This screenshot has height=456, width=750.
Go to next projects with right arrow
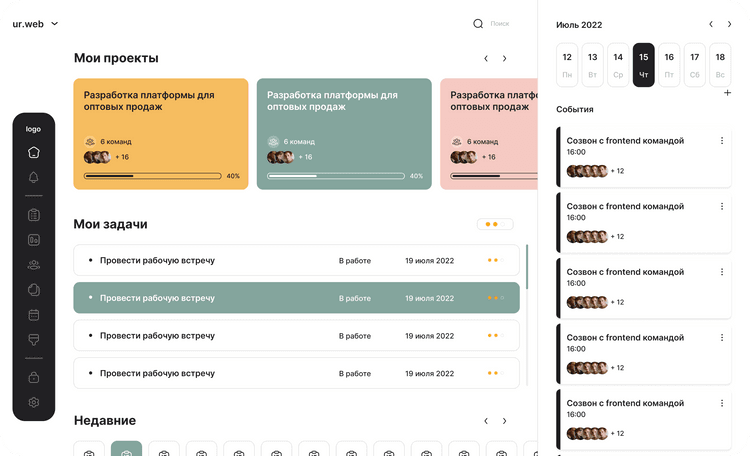pos(504,58)
